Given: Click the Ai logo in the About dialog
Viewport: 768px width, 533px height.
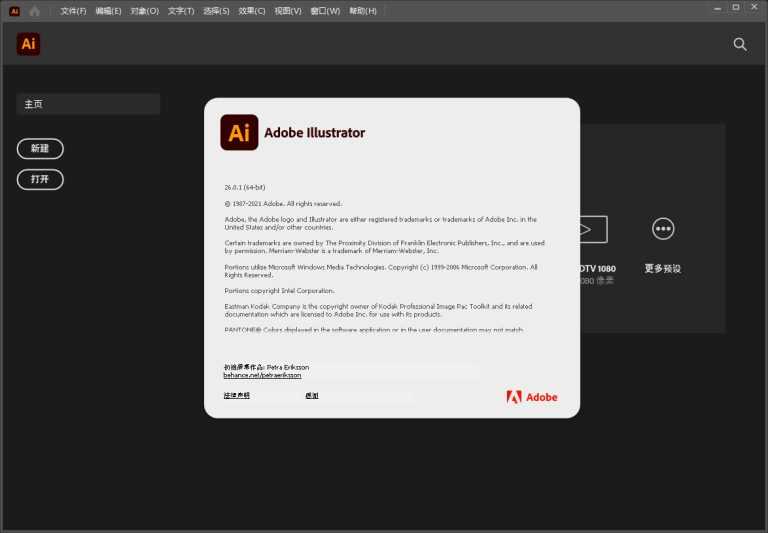Looking at the screenshot, I should [x=239, y=132].
